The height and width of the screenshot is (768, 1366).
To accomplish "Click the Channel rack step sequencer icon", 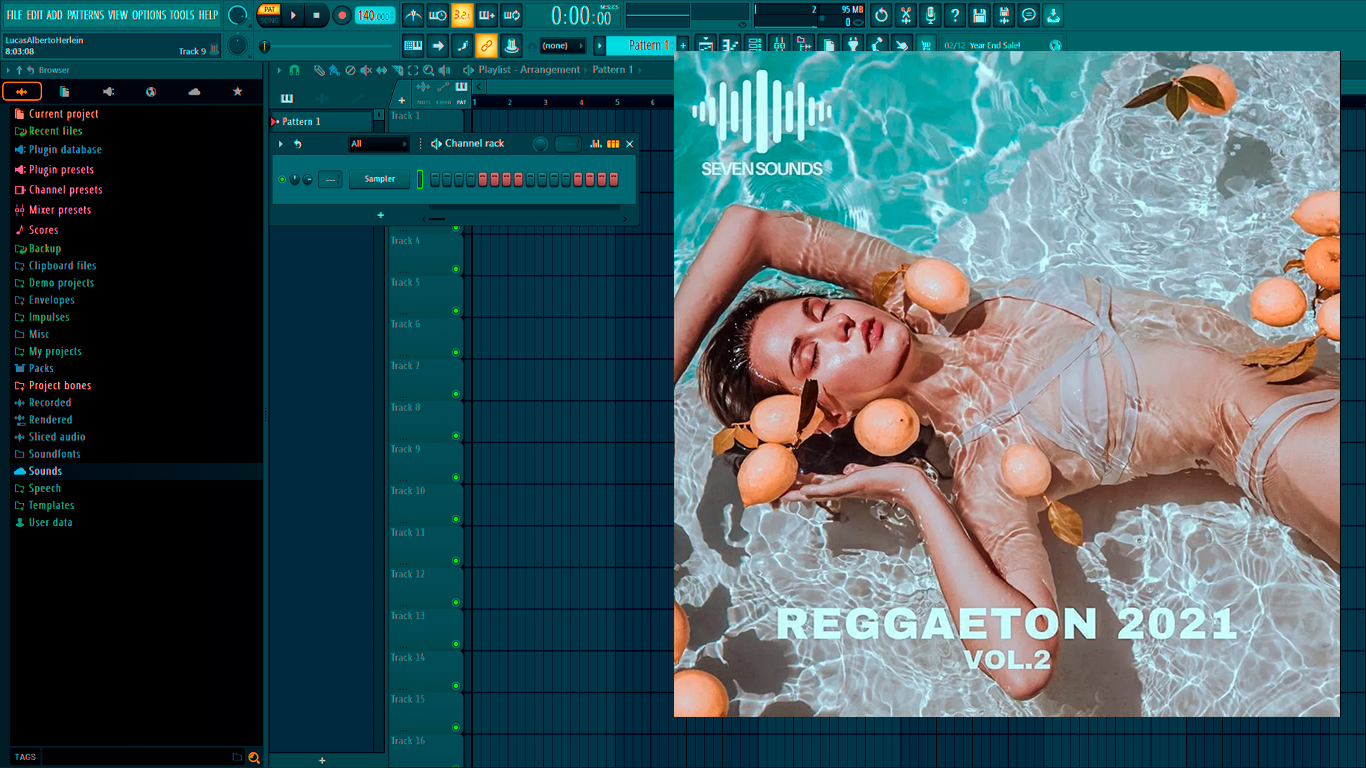I will coord(613,144).
